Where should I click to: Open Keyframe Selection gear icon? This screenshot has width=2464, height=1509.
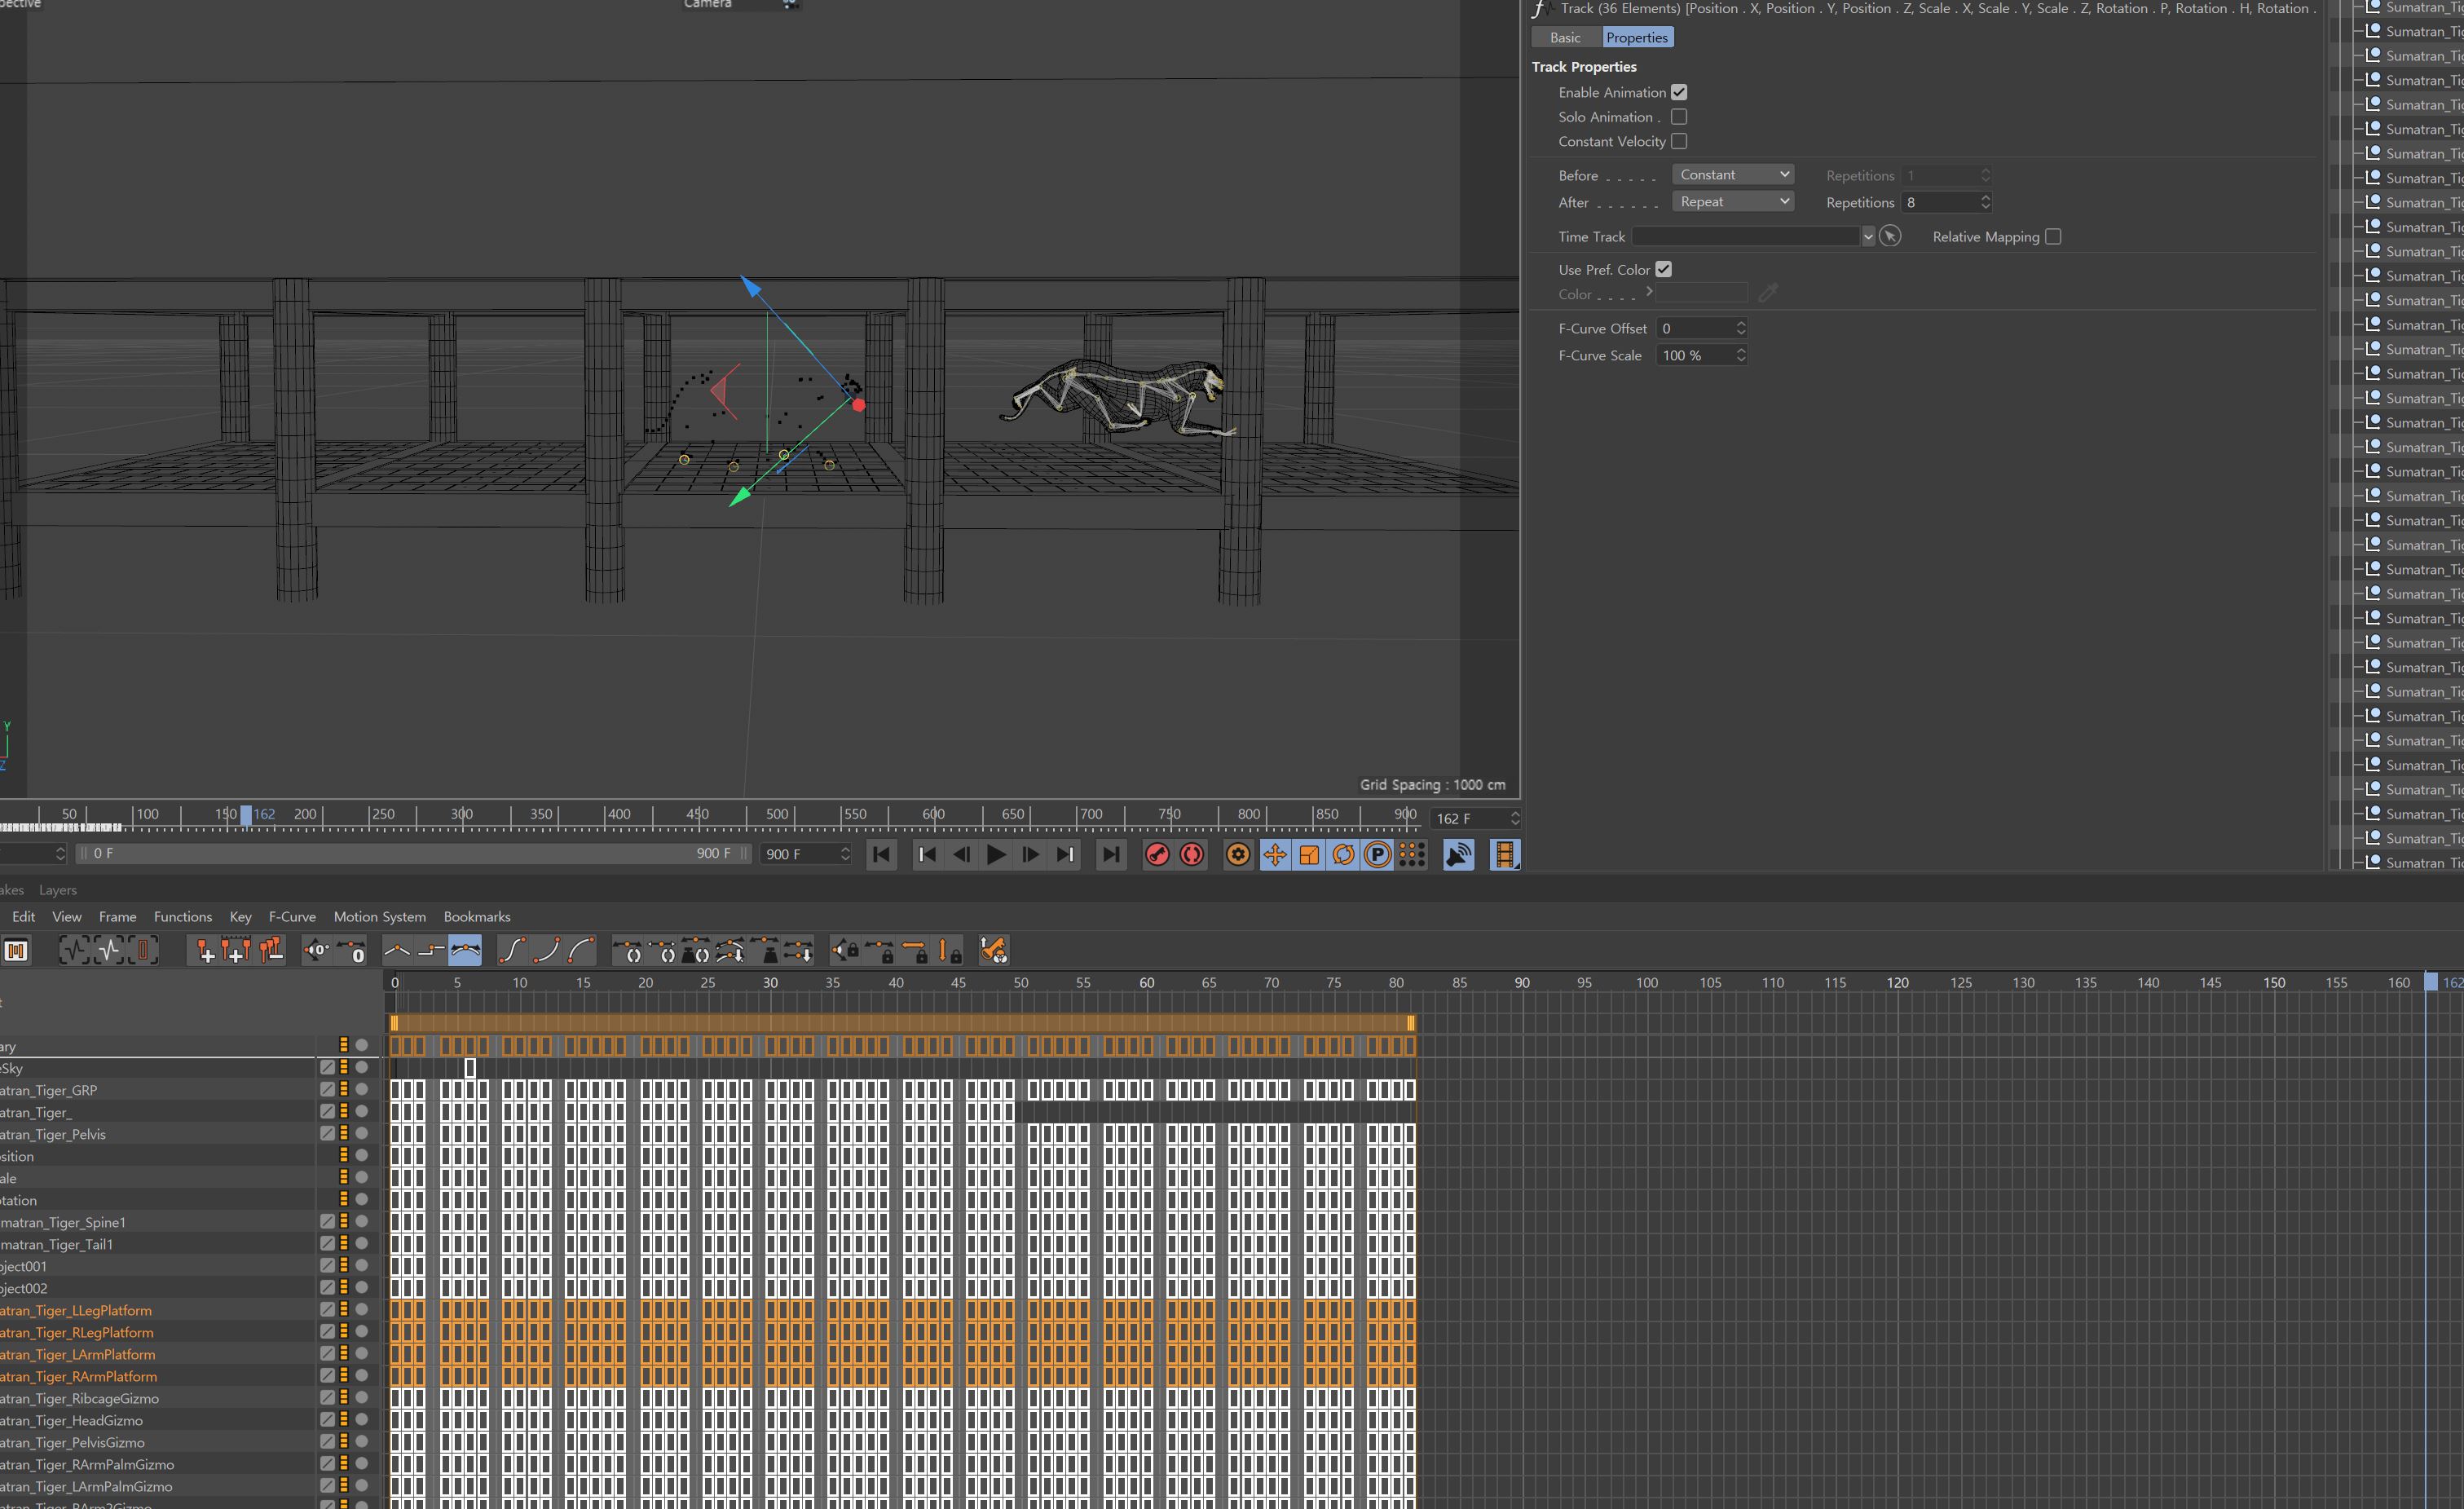point(1238,854)
